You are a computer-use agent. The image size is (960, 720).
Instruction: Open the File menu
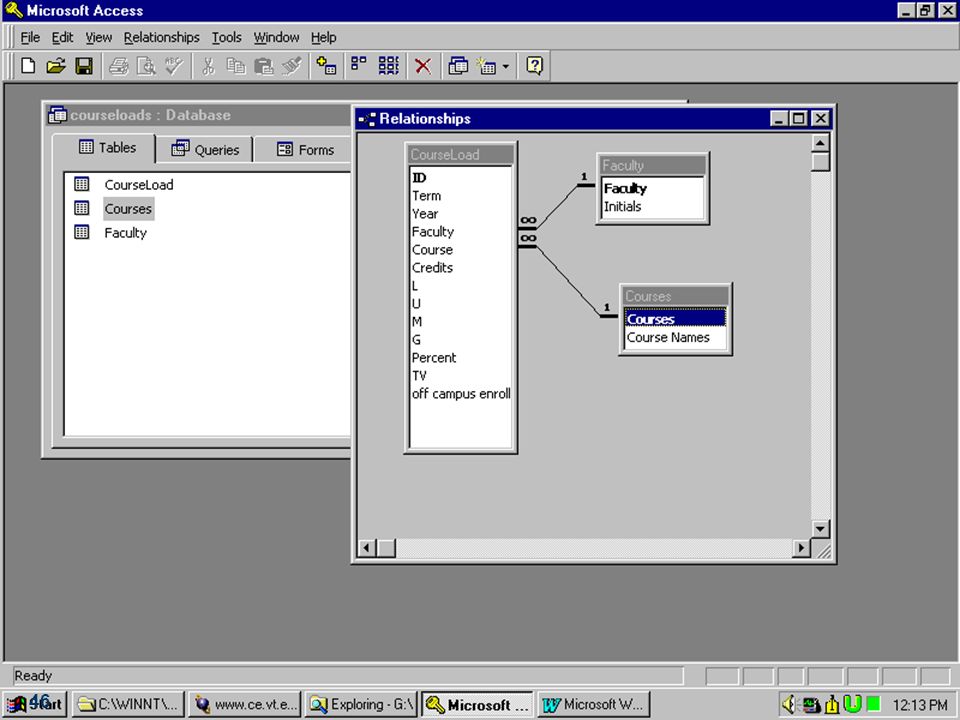tap(30, 37)
